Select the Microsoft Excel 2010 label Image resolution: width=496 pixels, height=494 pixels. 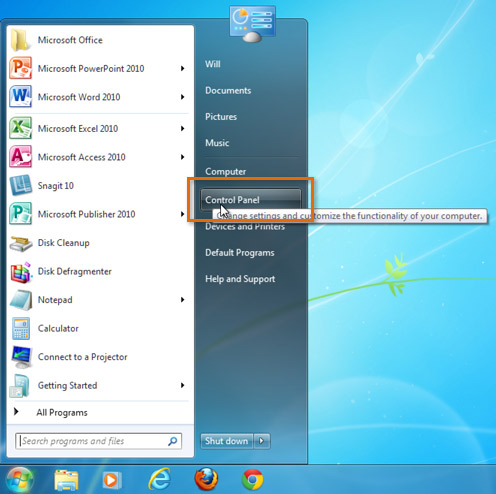coord(78,128)
